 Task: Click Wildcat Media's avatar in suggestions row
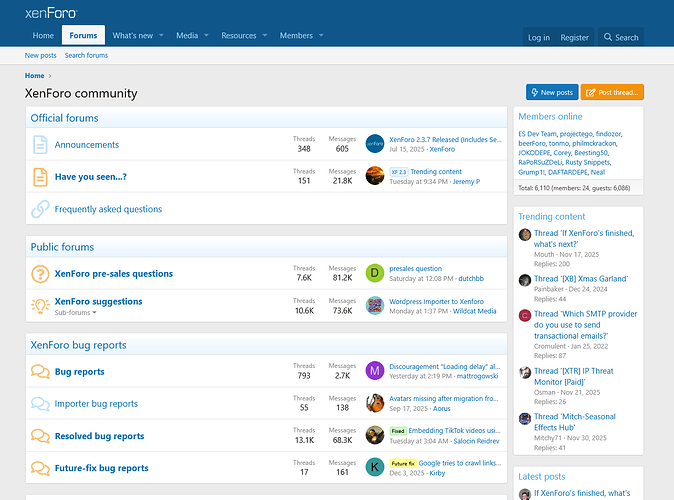[375, 306]
